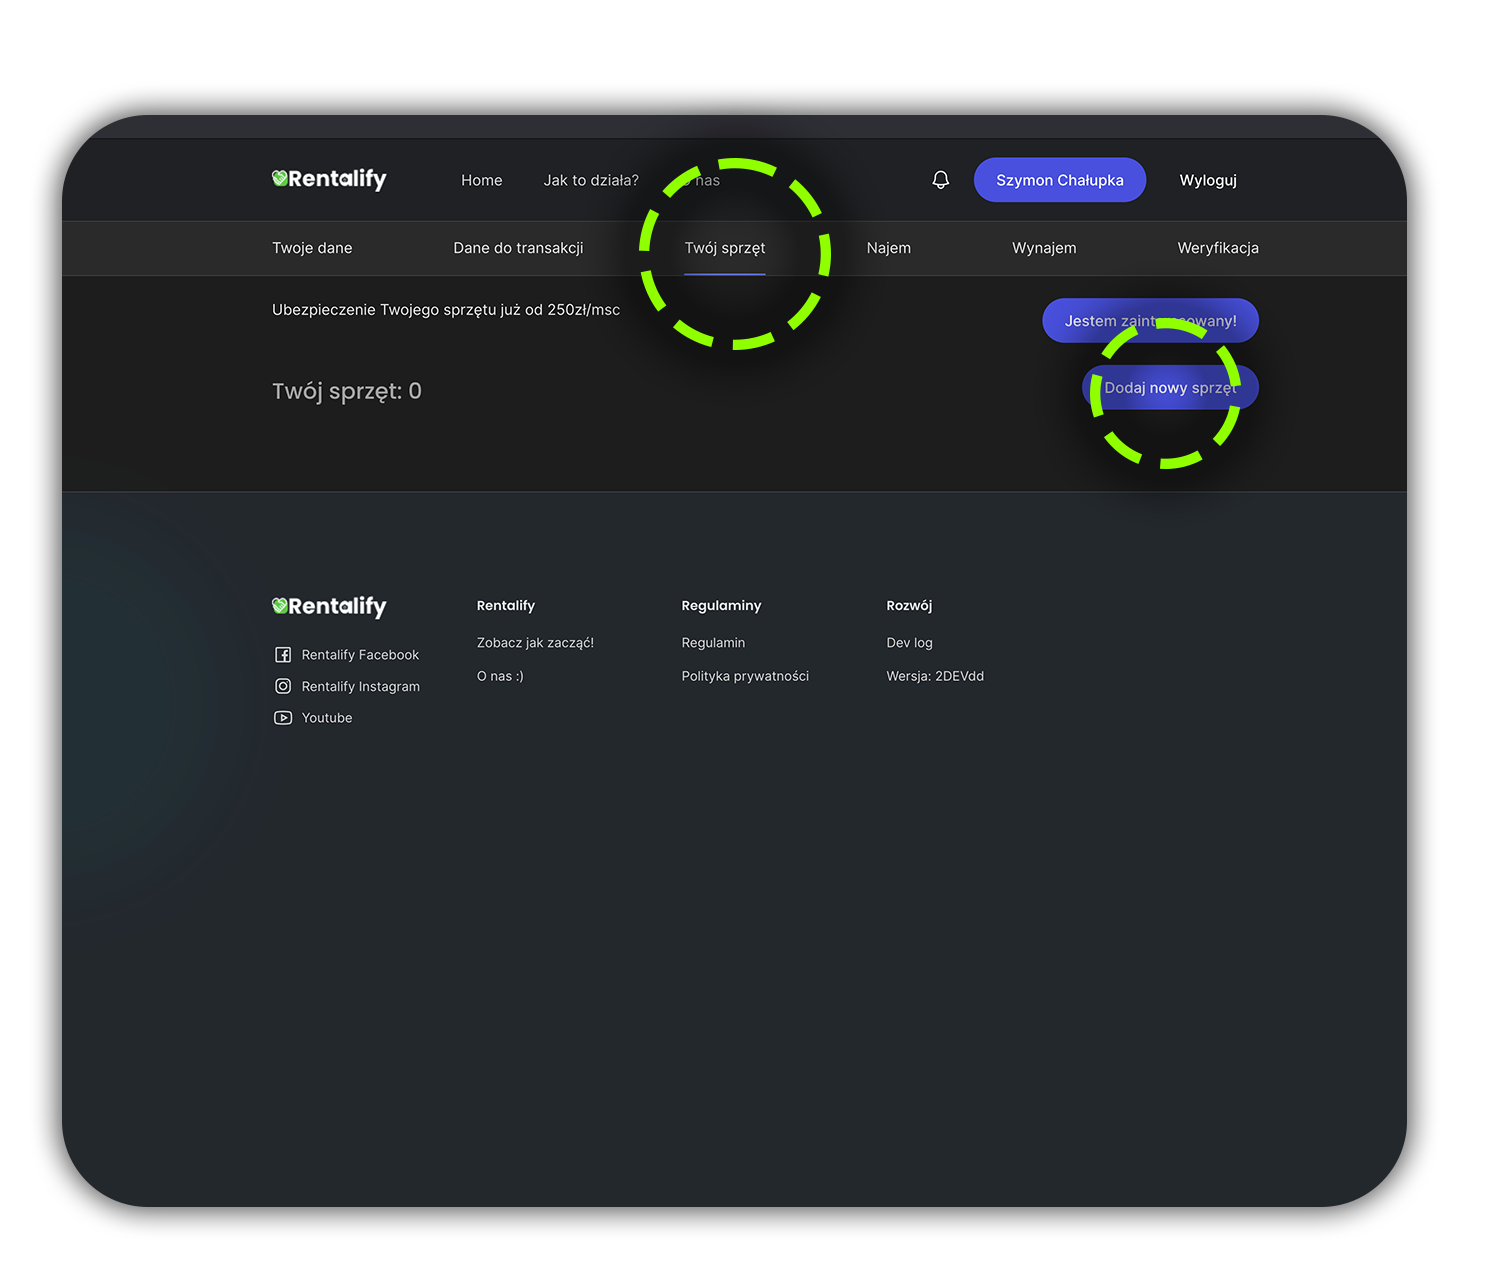Click the Instagram icon in the footer
The width and height of the screenshot is (1490, 1269).
point(283,686)
